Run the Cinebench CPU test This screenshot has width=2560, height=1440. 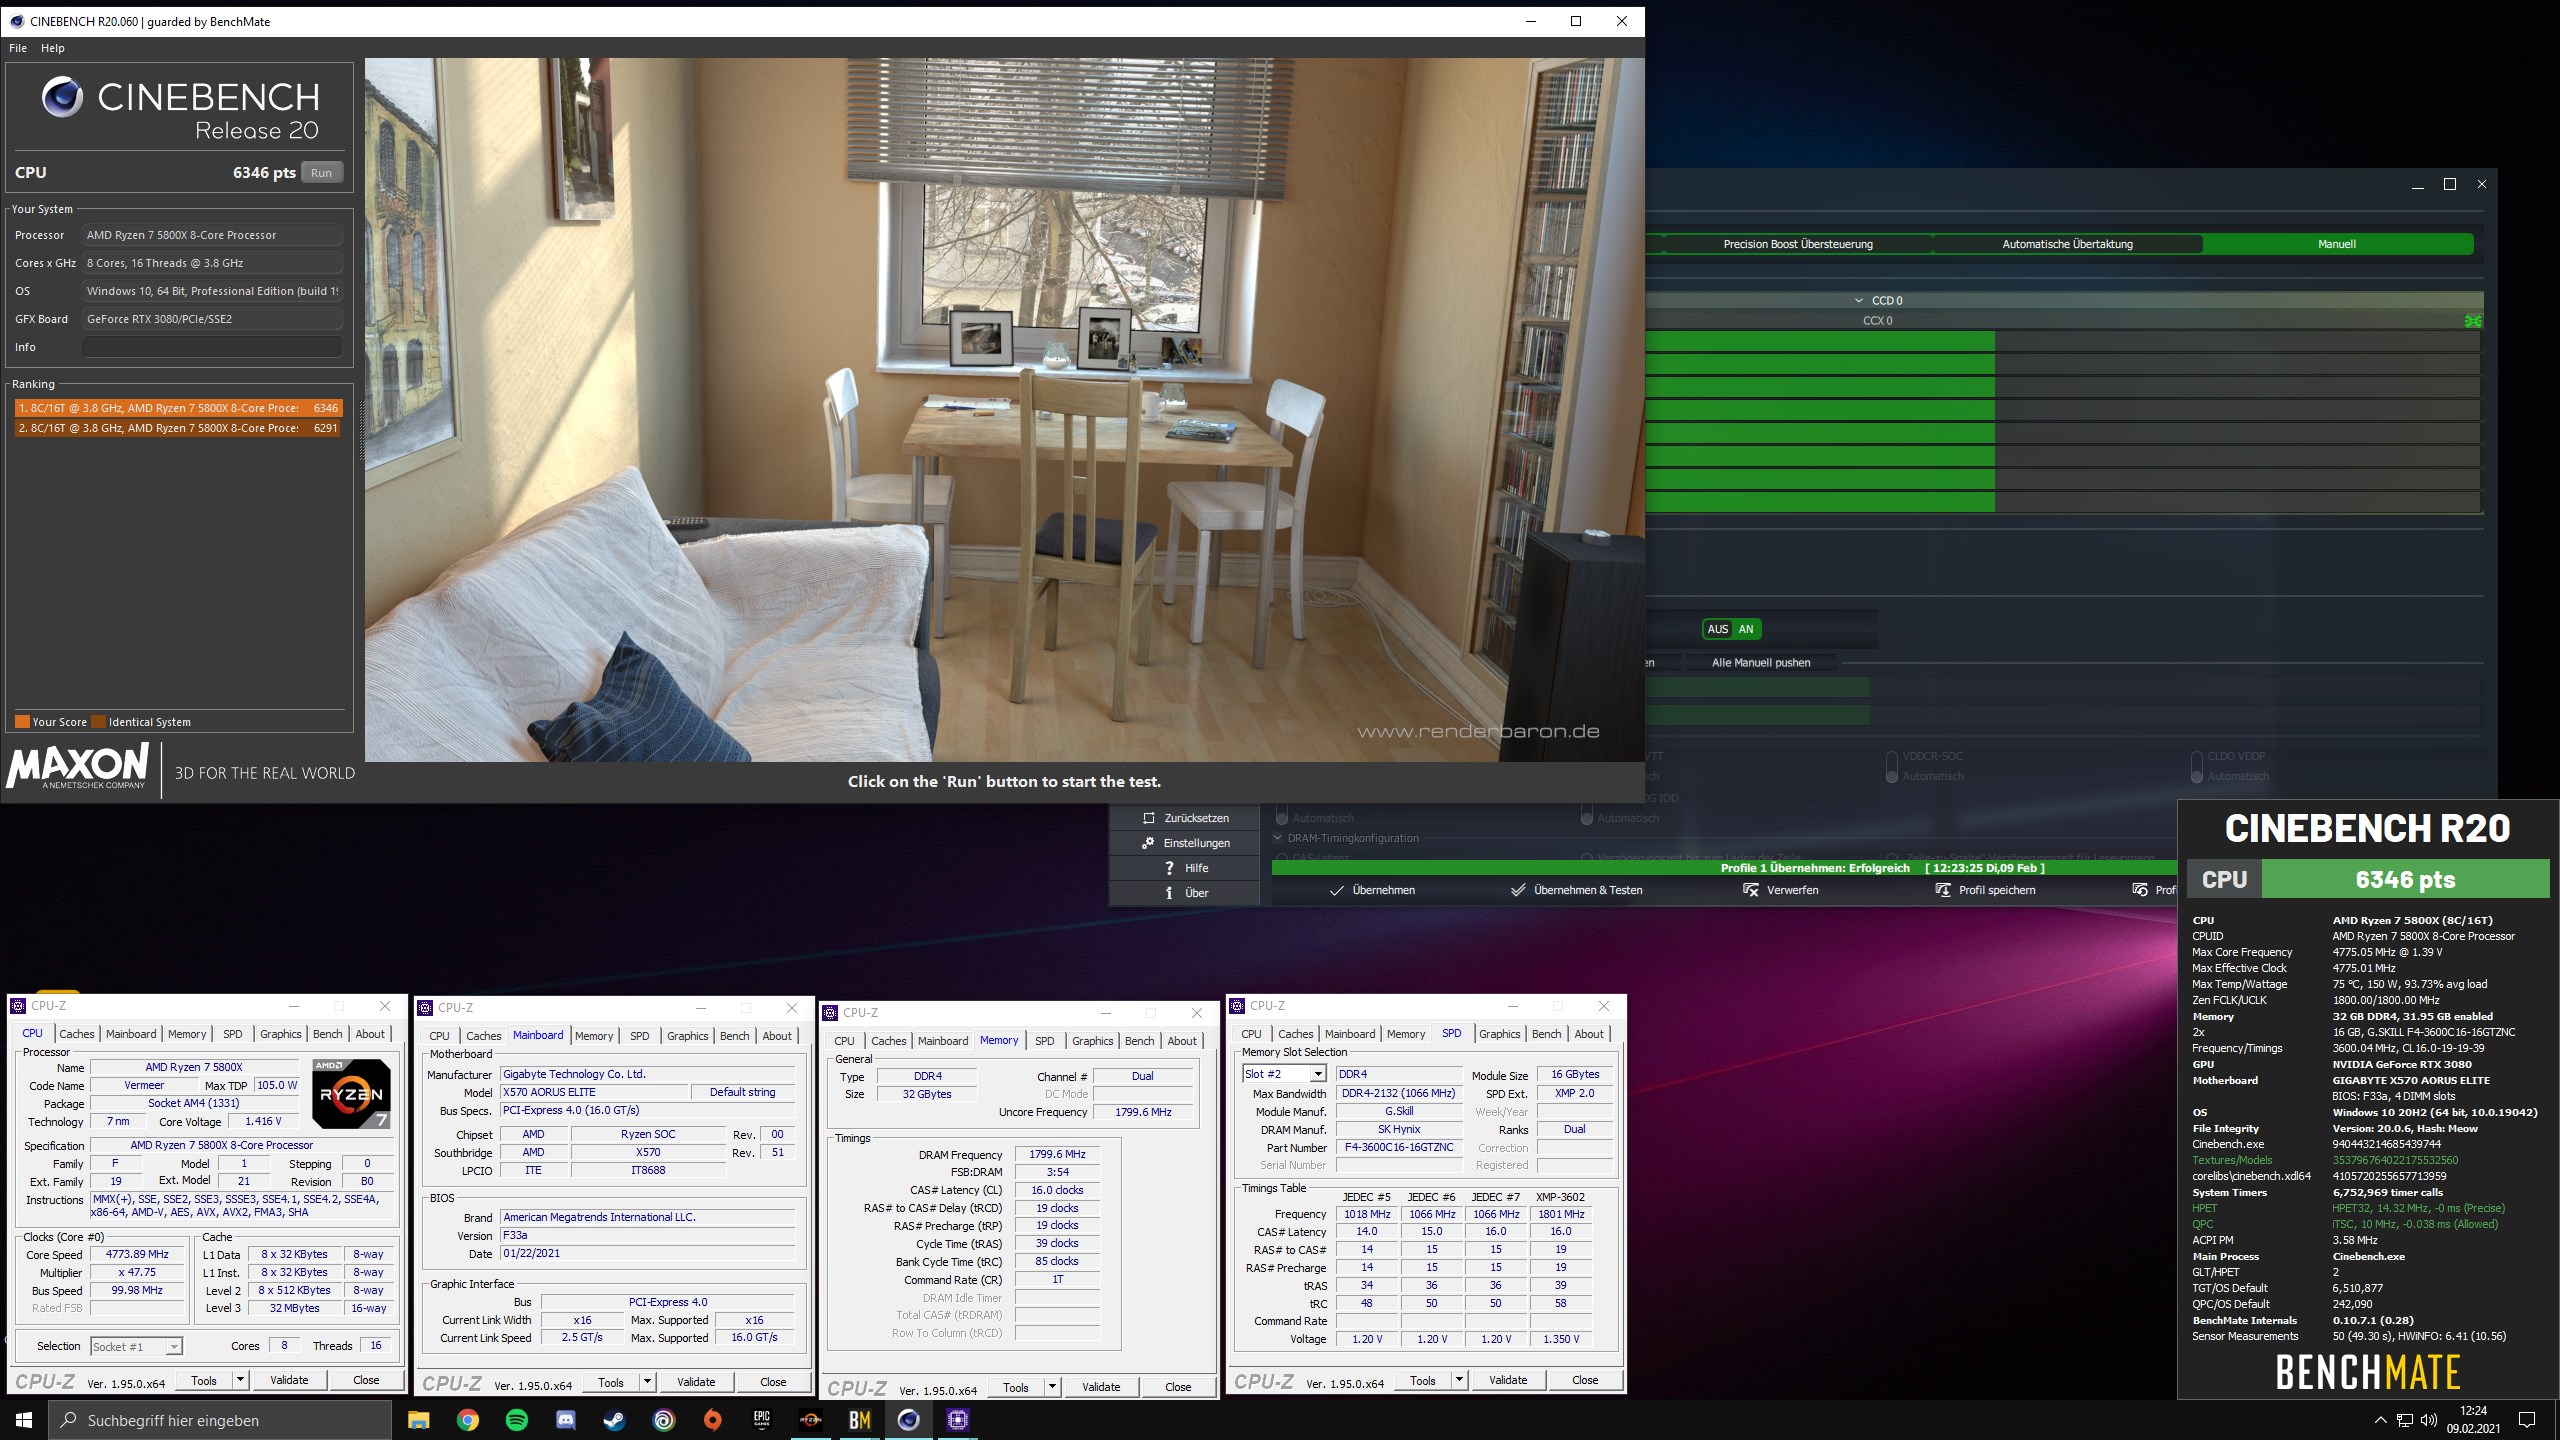point(321,173)
